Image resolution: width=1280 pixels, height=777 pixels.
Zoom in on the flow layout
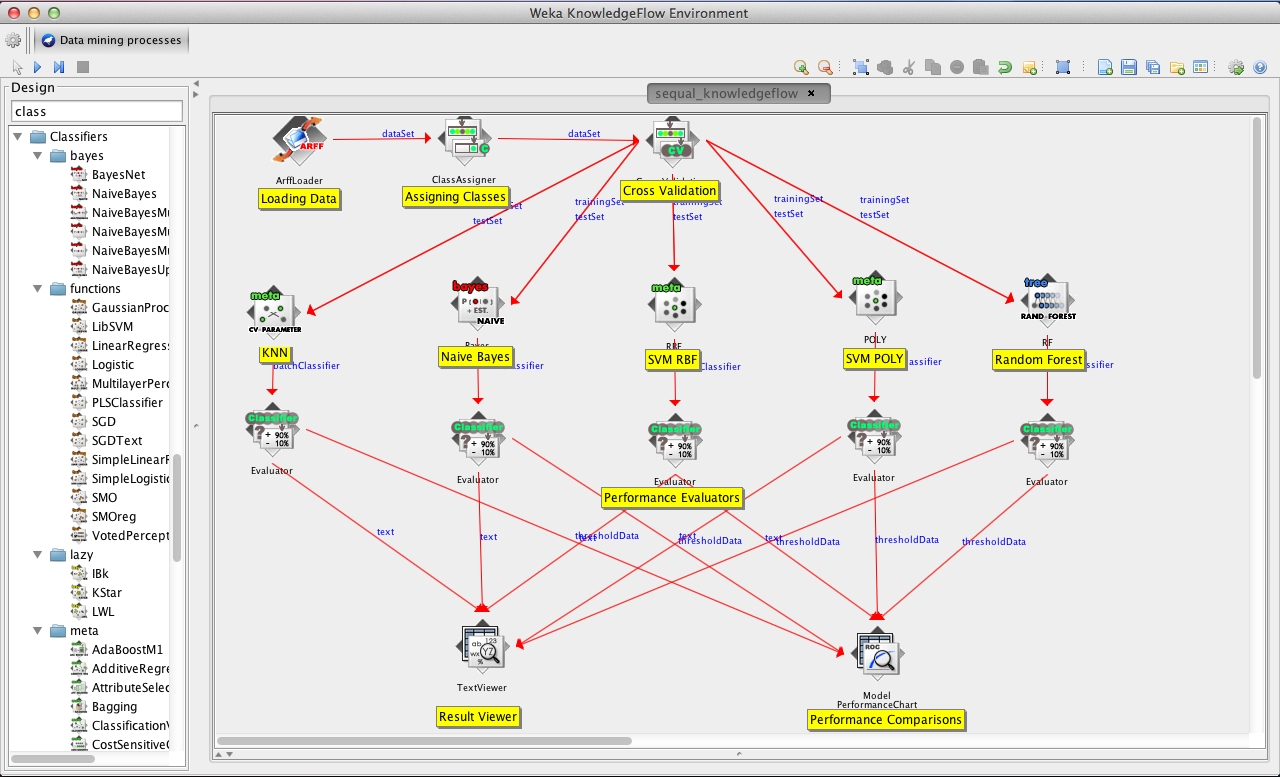click(801, 67)
